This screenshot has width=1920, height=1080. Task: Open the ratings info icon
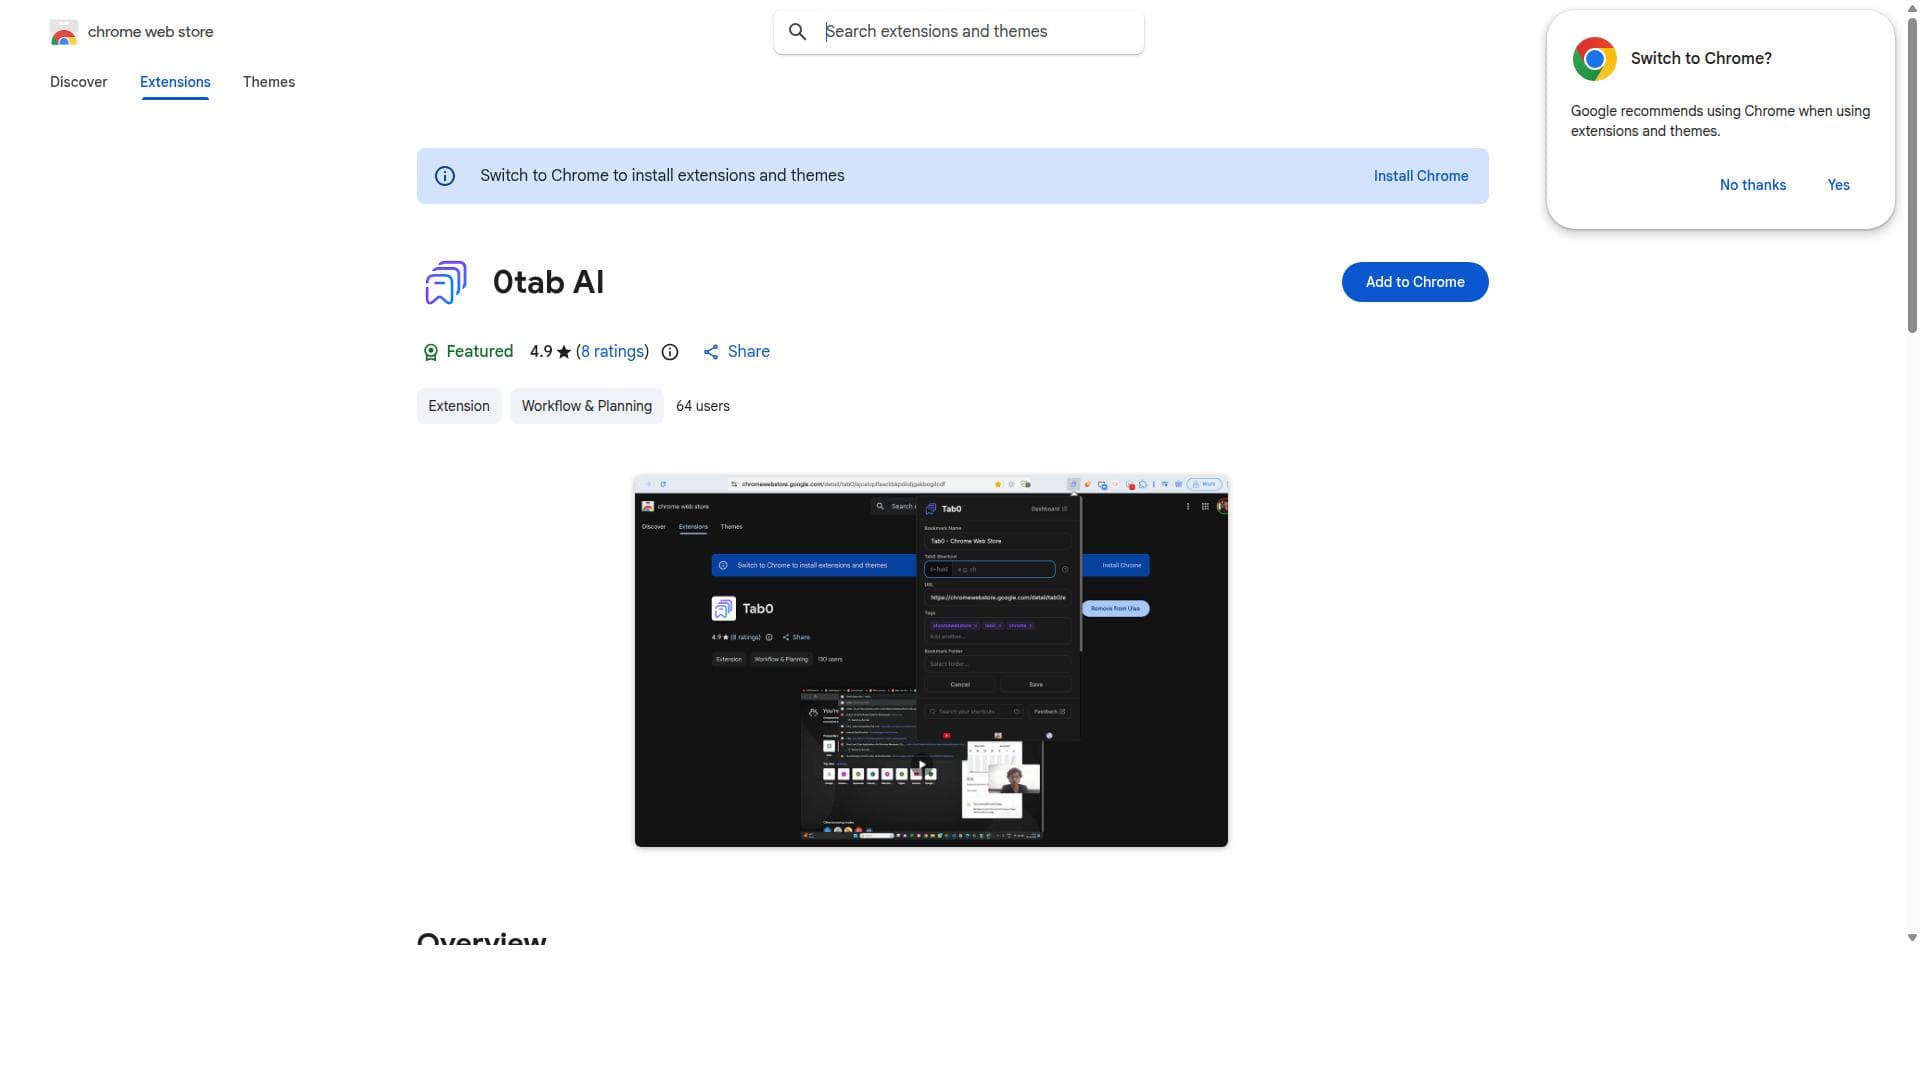tap(670, 352)
